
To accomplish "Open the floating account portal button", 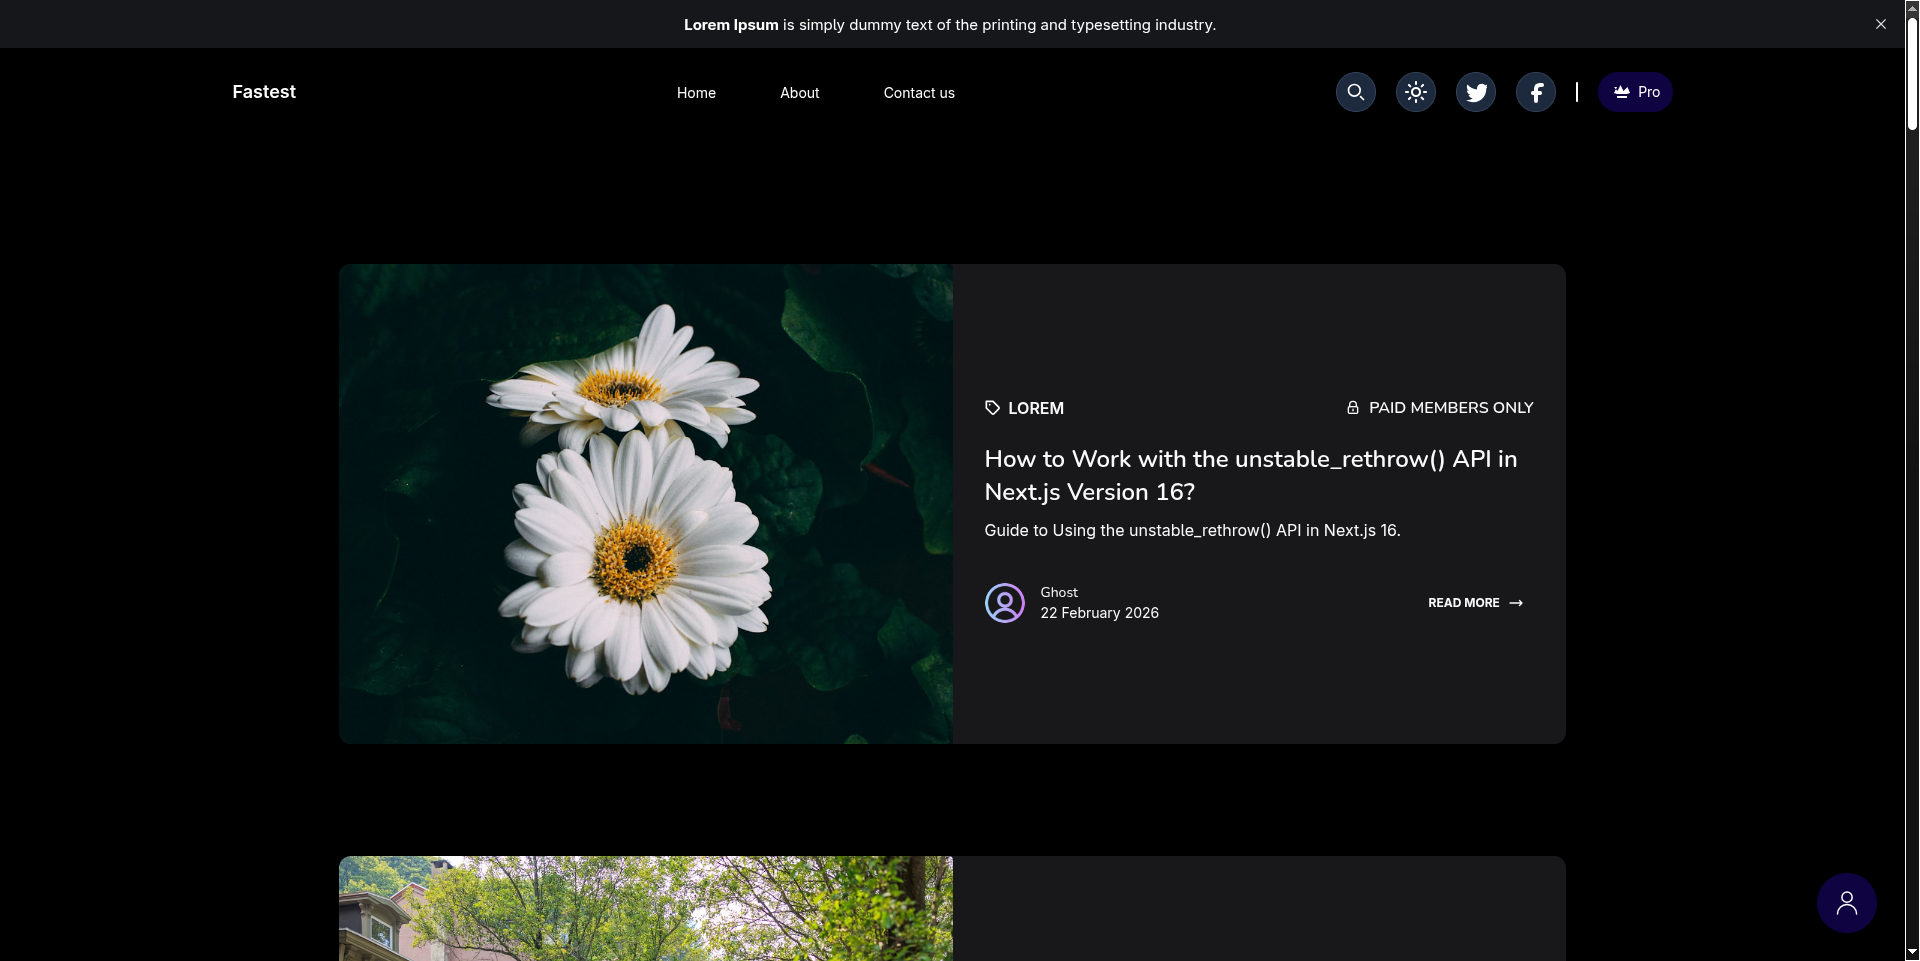I will (x=1846, y=903).
